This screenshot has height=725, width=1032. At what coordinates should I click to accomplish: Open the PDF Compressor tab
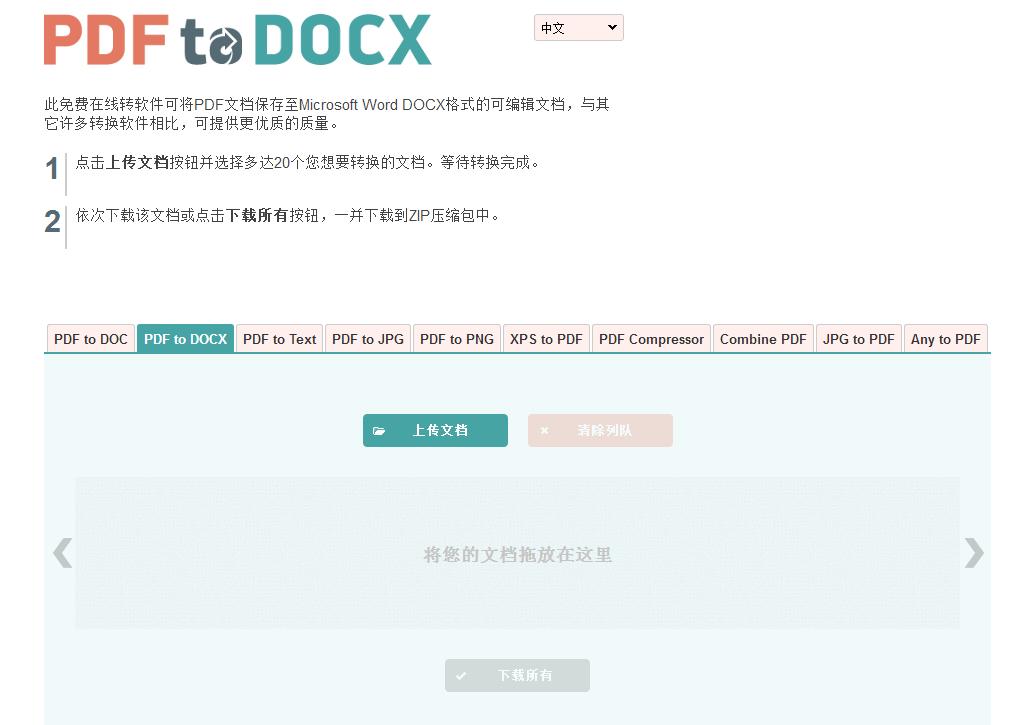[650, 339]
